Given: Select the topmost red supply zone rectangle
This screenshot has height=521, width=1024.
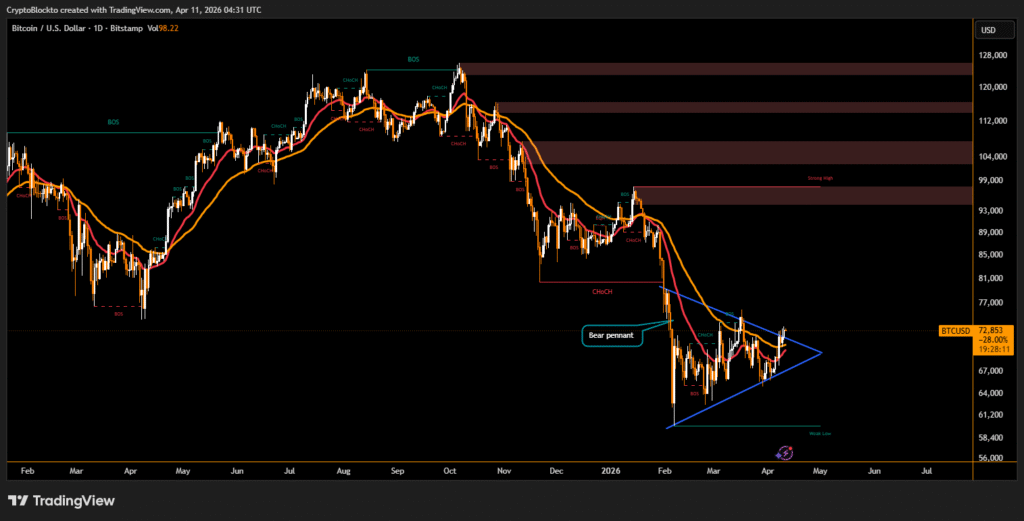Looking at the screenshot, I should (715, 69).
